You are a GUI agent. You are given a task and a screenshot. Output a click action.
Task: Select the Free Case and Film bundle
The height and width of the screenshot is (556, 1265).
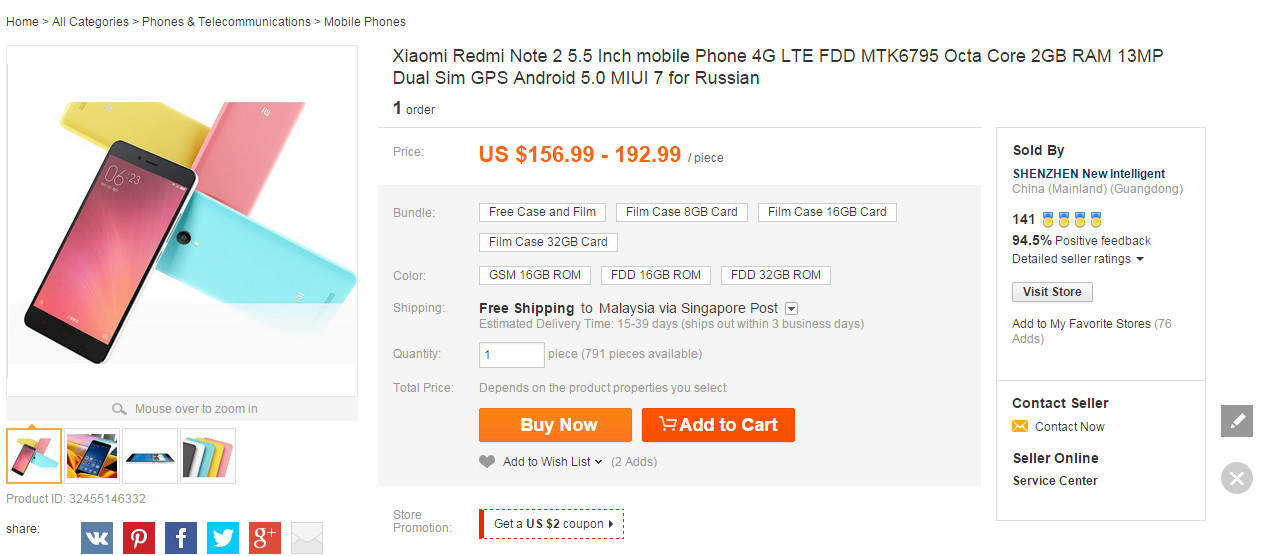point(542,212)
